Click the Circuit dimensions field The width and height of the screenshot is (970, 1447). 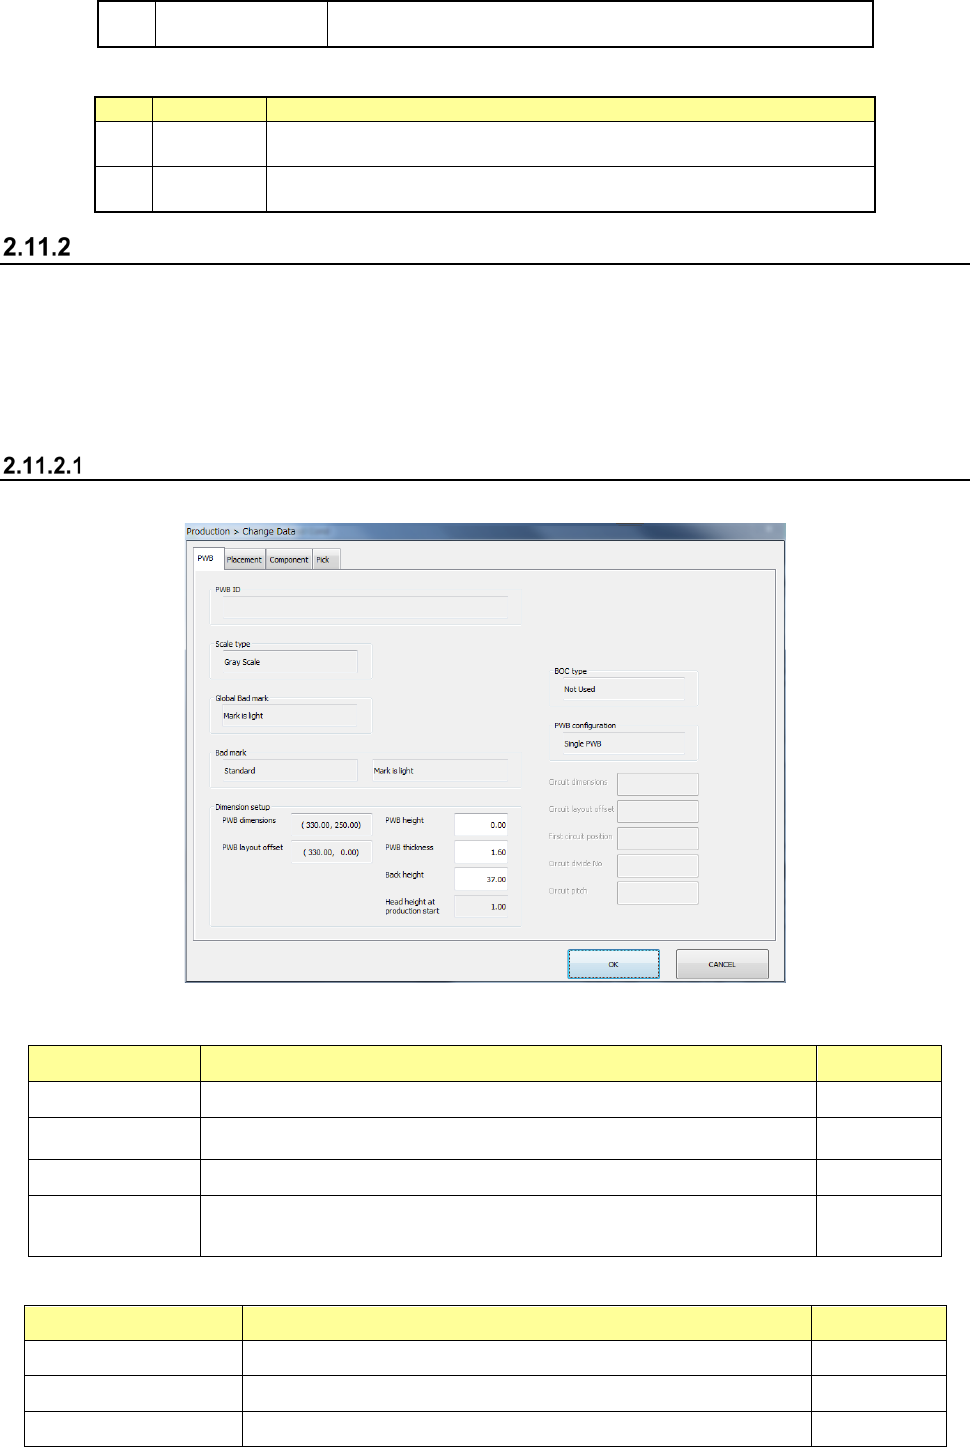pyautogui.click(x=658, y=784)
